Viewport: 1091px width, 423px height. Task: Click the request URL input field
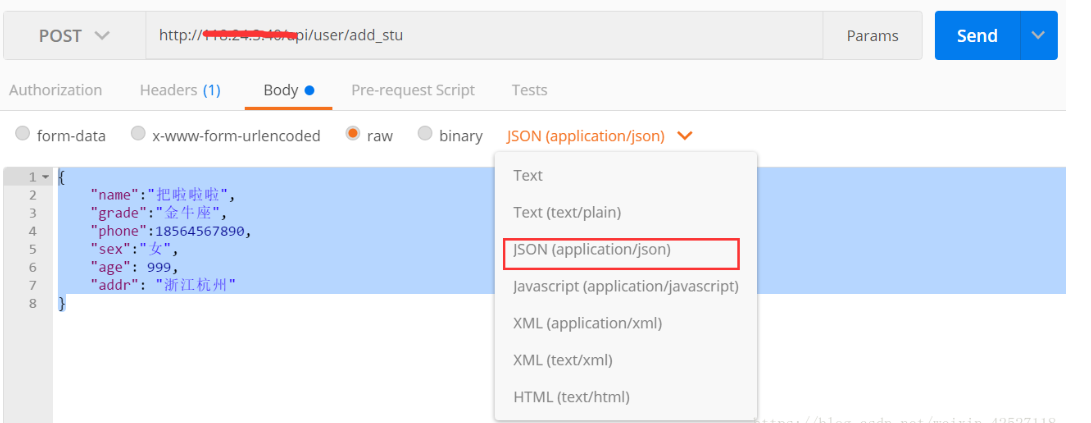pyautogui.click(x=484, y=35)
